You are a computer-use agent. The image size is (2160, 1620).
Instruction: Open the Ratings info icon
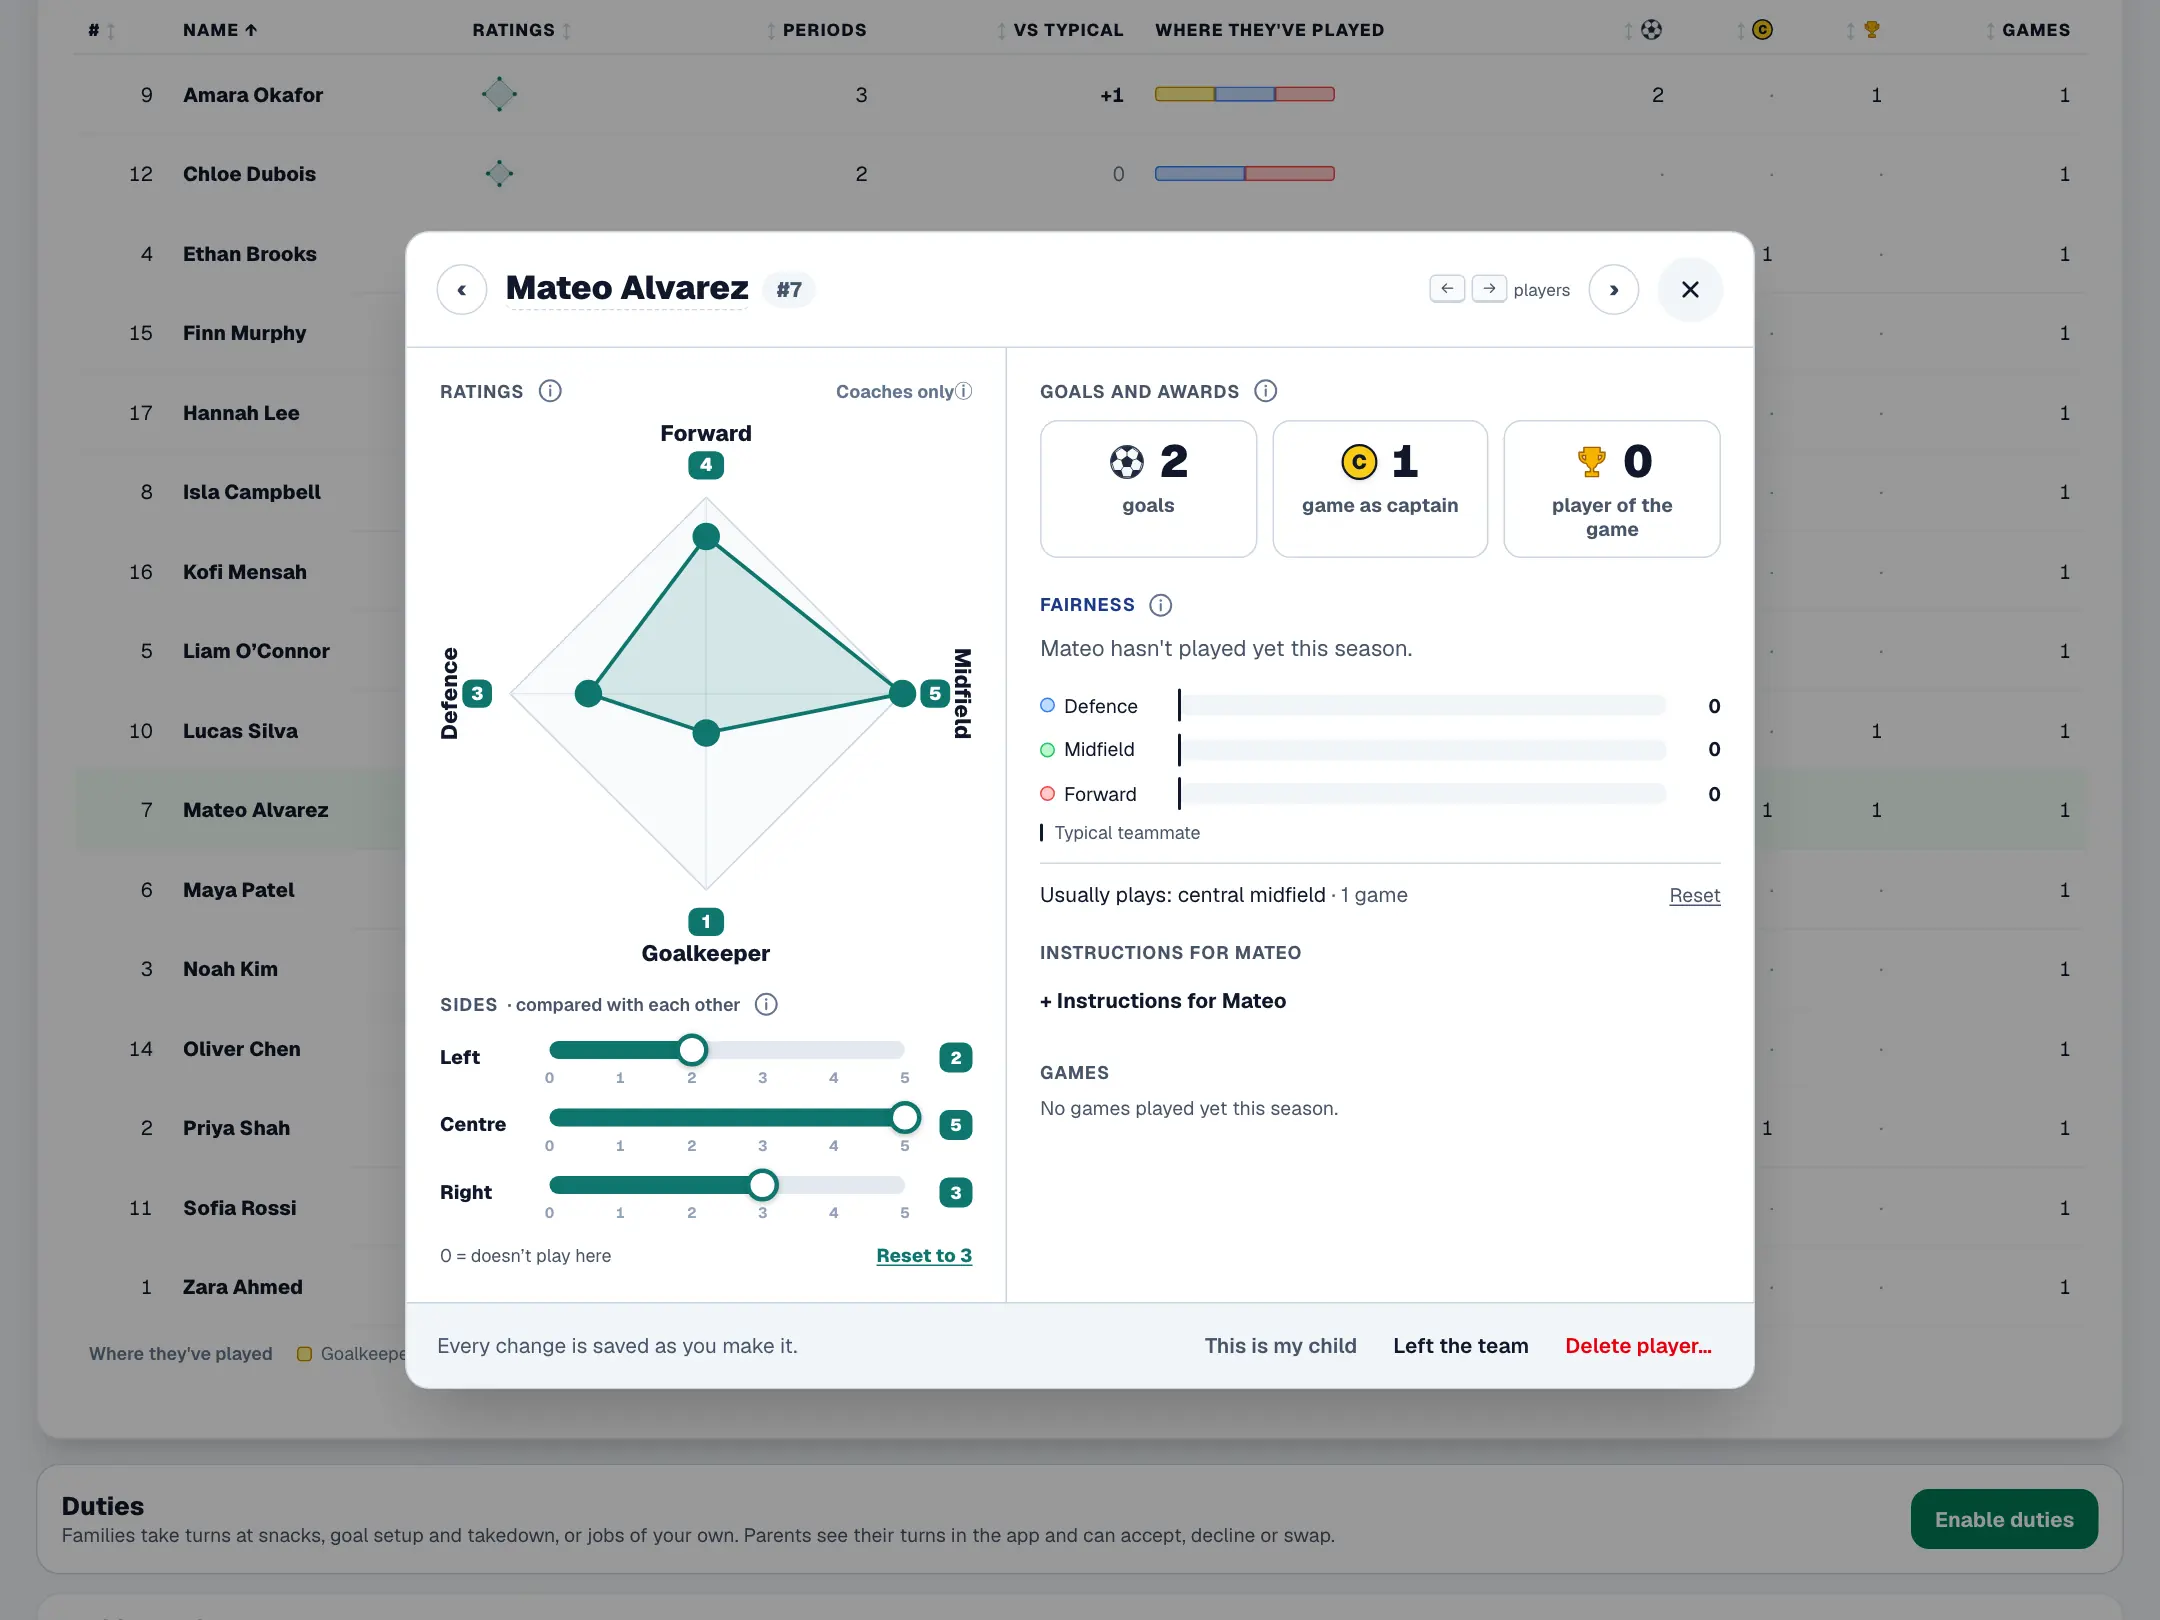point(550,391)
